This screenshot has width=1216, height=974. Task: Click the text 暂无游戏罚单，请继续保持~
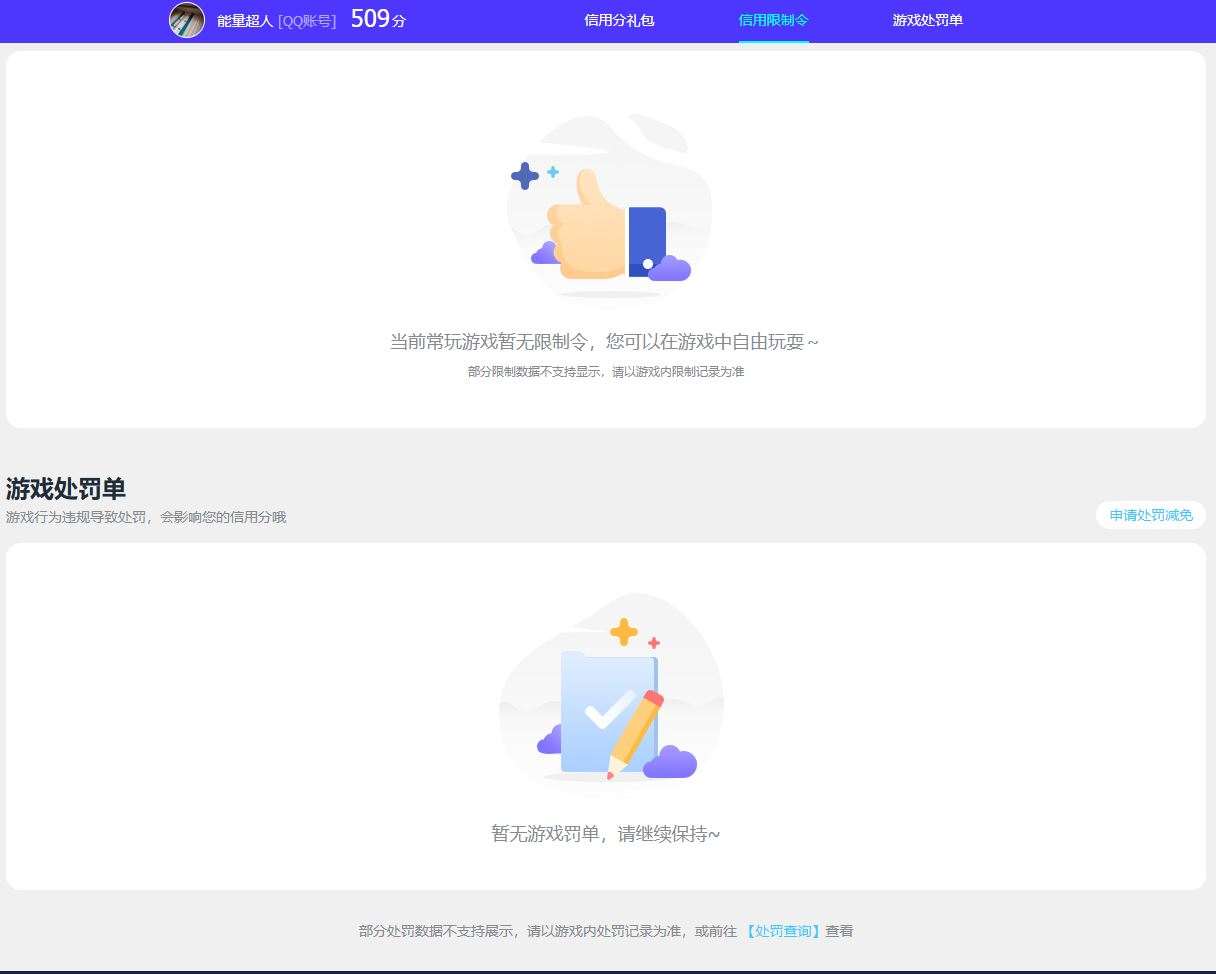606,834
